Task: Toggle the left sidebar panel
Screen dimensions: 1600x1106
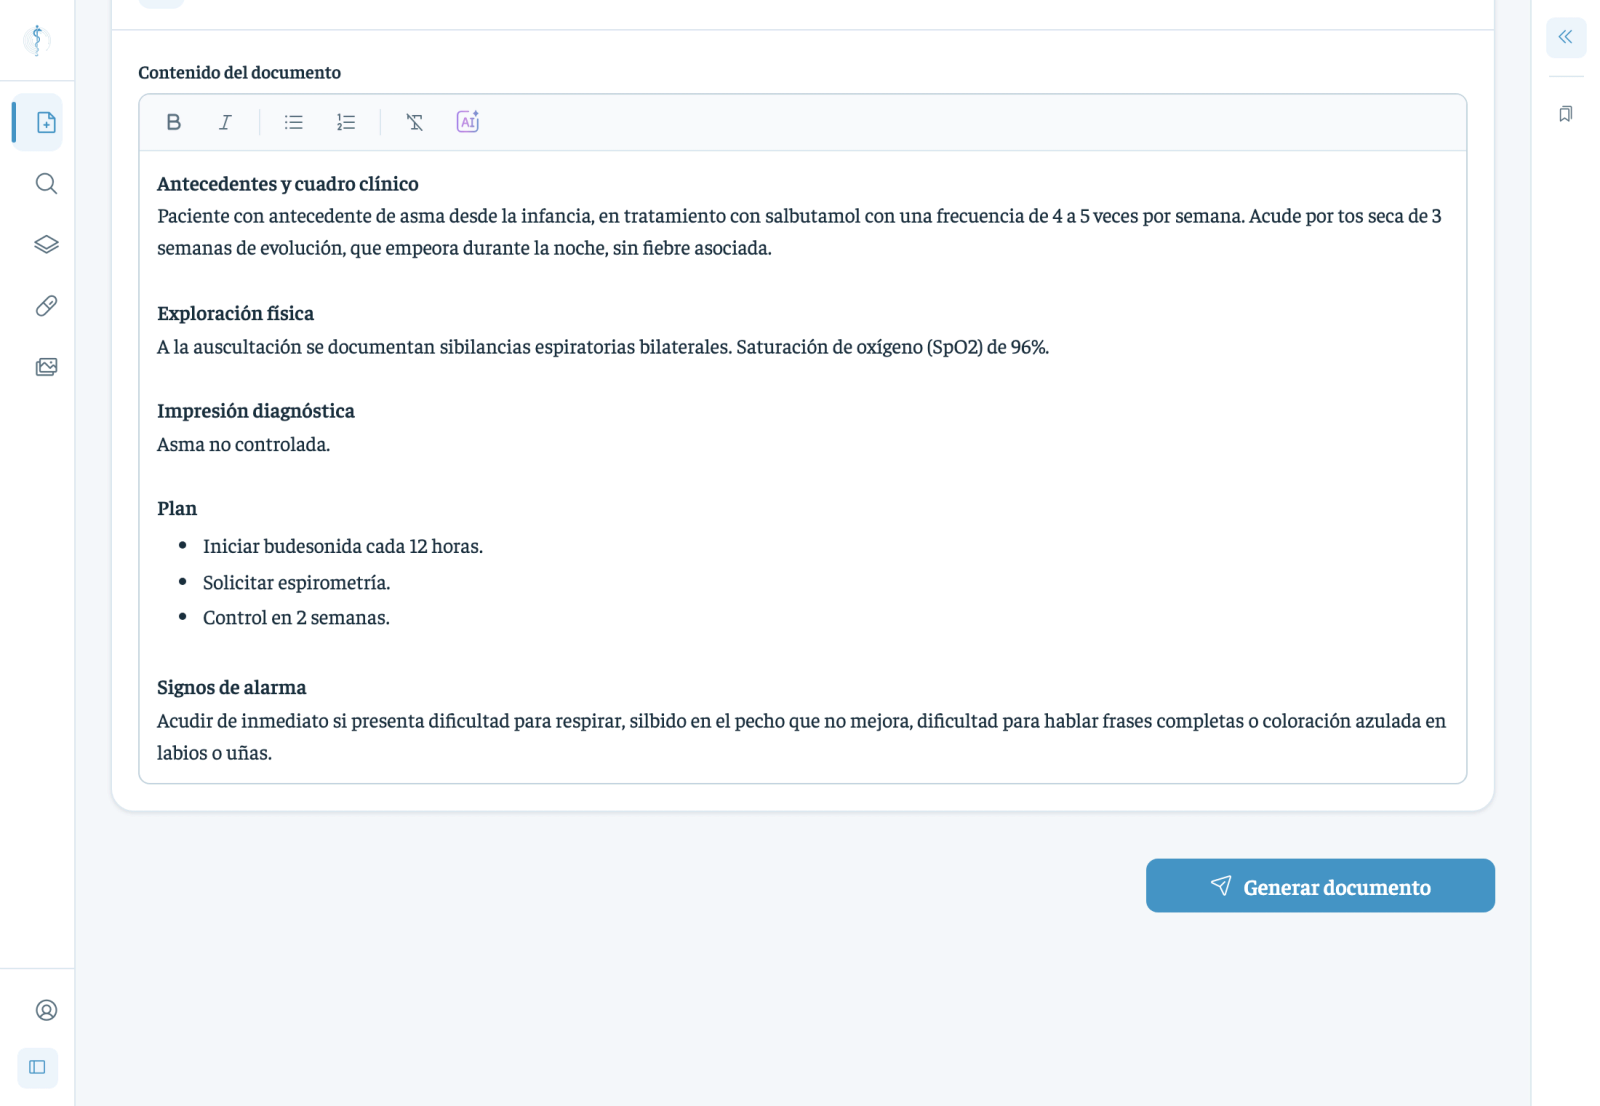Action: point(37,1067)
